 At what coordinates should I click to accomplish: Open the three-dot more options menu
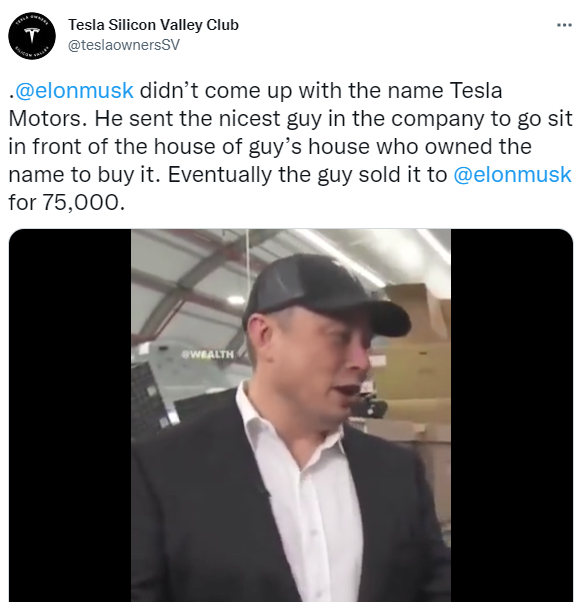(564, 25)
